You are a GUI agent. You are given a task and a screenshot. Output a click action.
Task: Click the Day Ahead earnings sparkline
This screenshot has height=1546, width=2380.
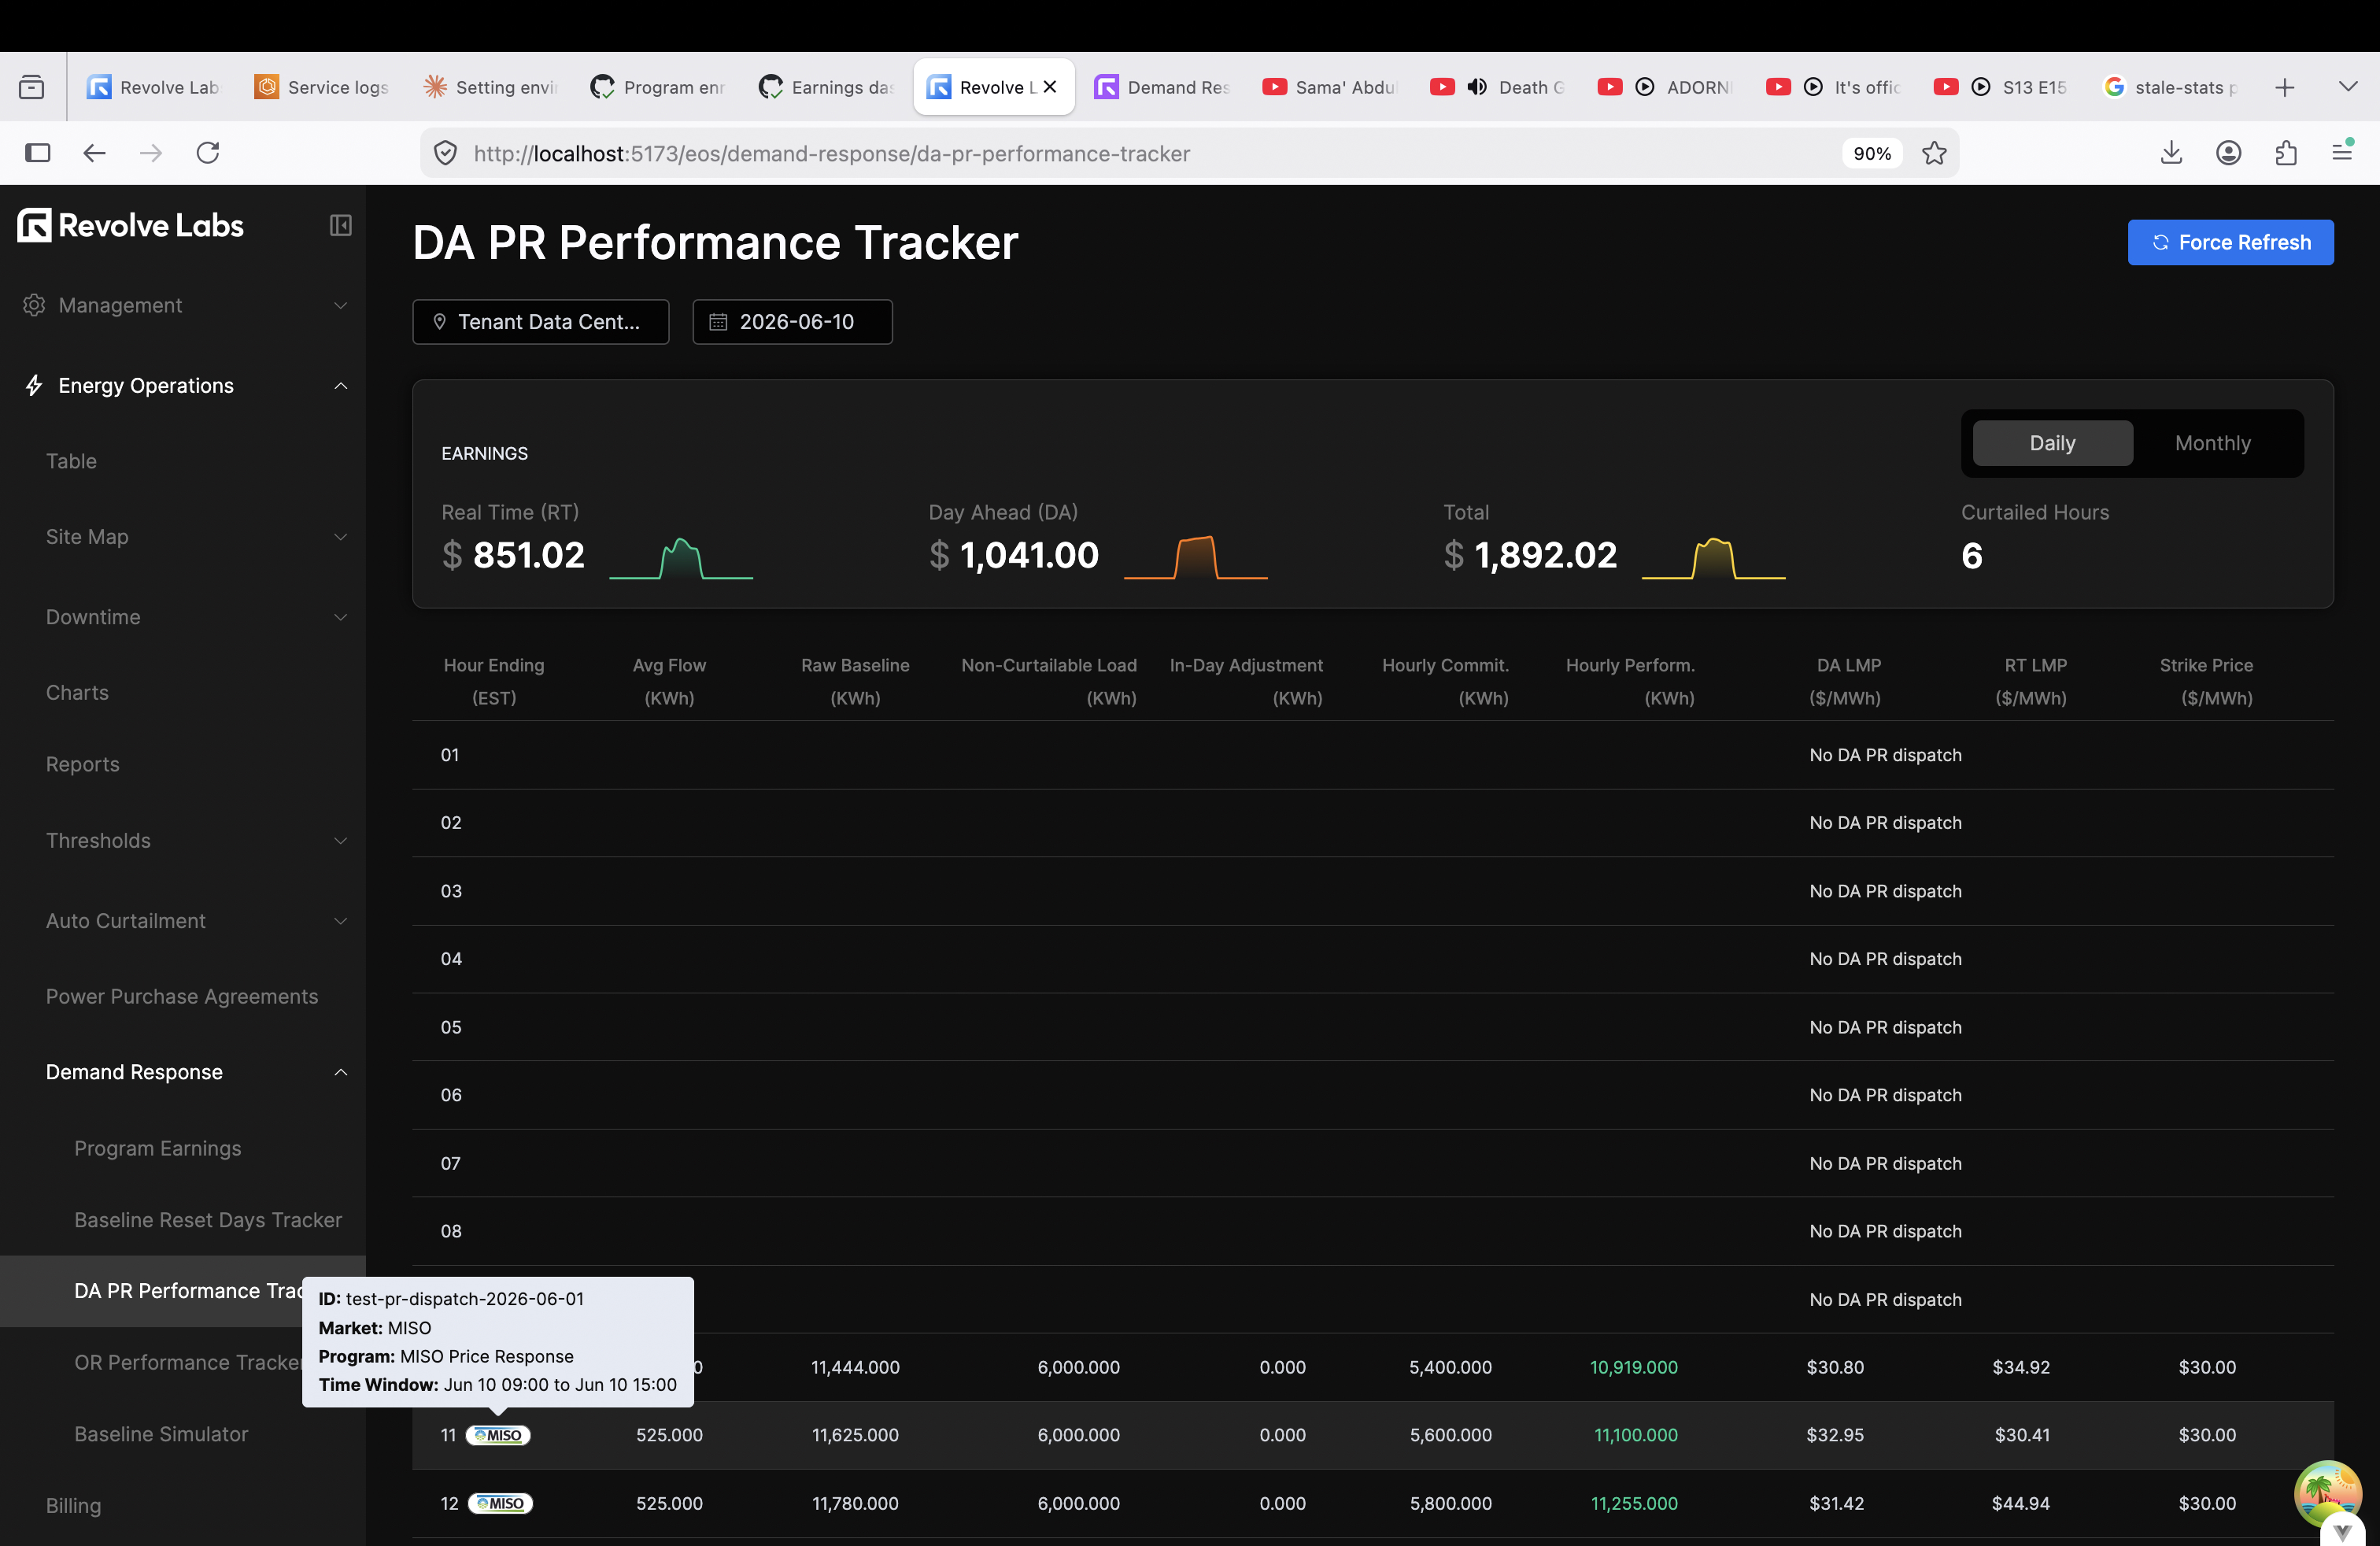coord(1196,558)
